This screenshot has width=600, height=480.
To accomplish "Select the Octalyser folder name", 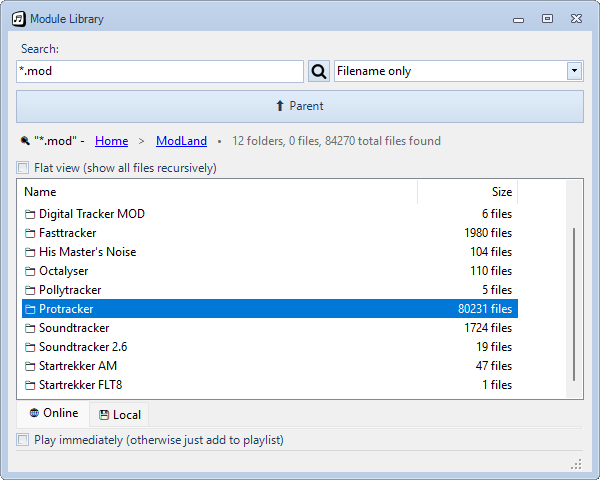I will point(64,271).
